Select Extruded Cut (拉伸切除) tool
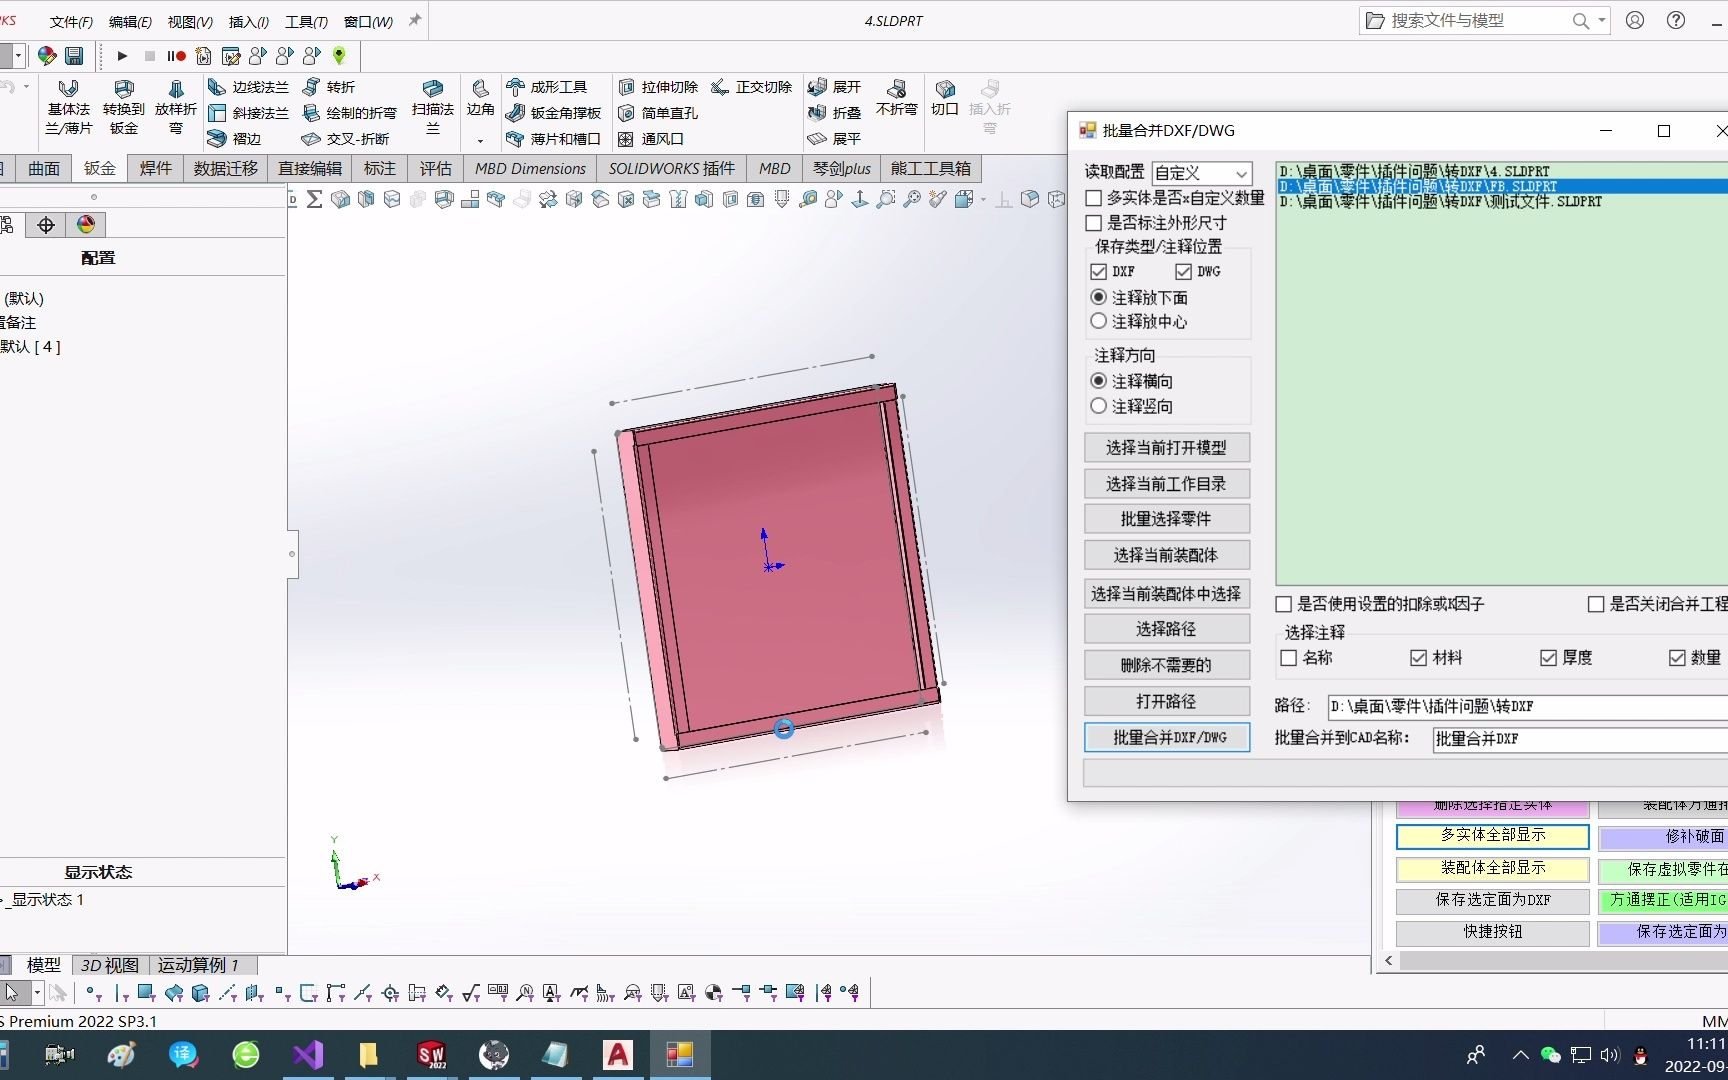The width and height of the screenshot is (1728, 1080). click(658, 87)
